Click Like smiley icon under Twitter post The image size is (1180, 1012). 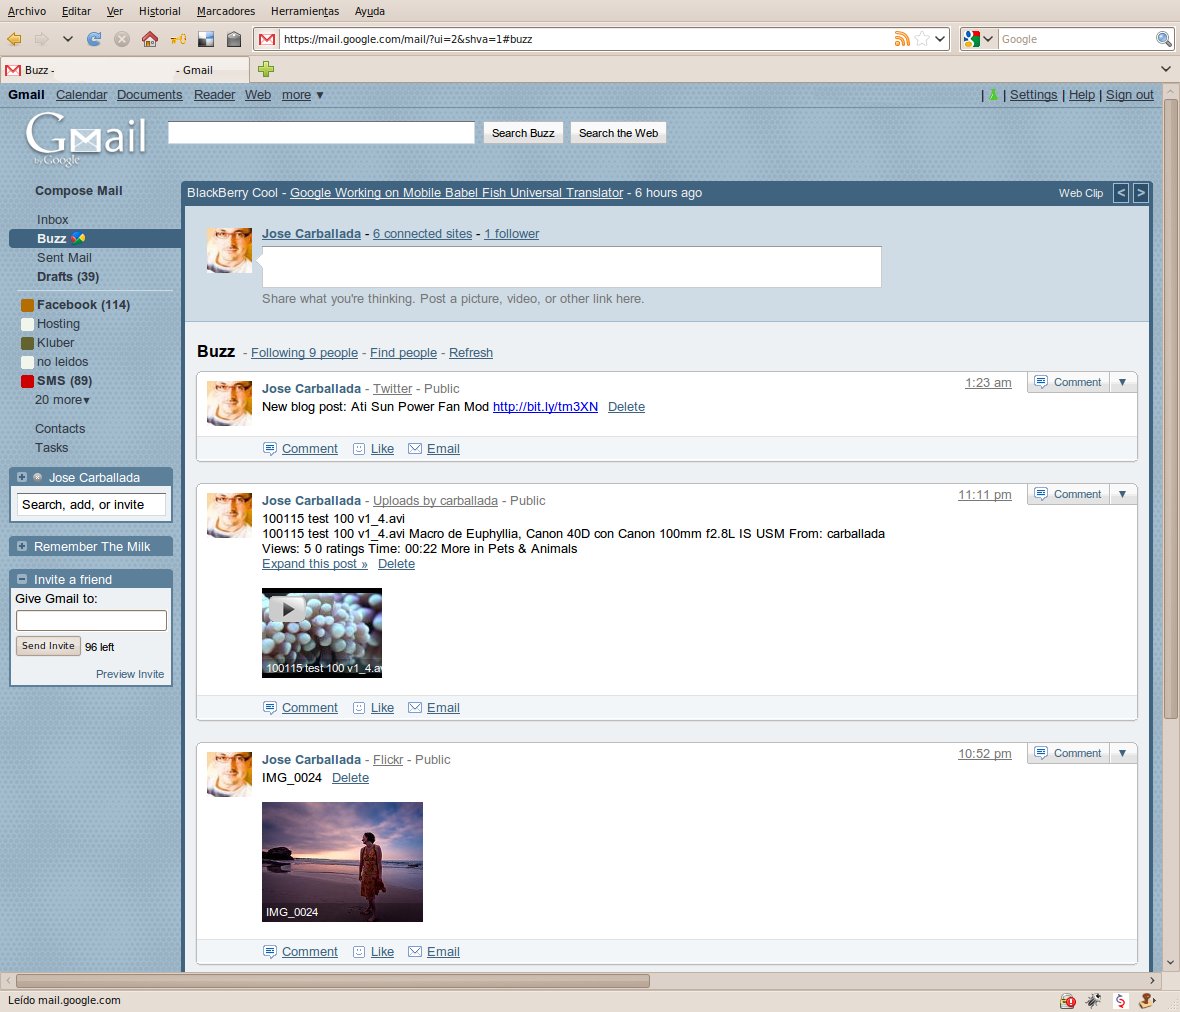(359, 448)
